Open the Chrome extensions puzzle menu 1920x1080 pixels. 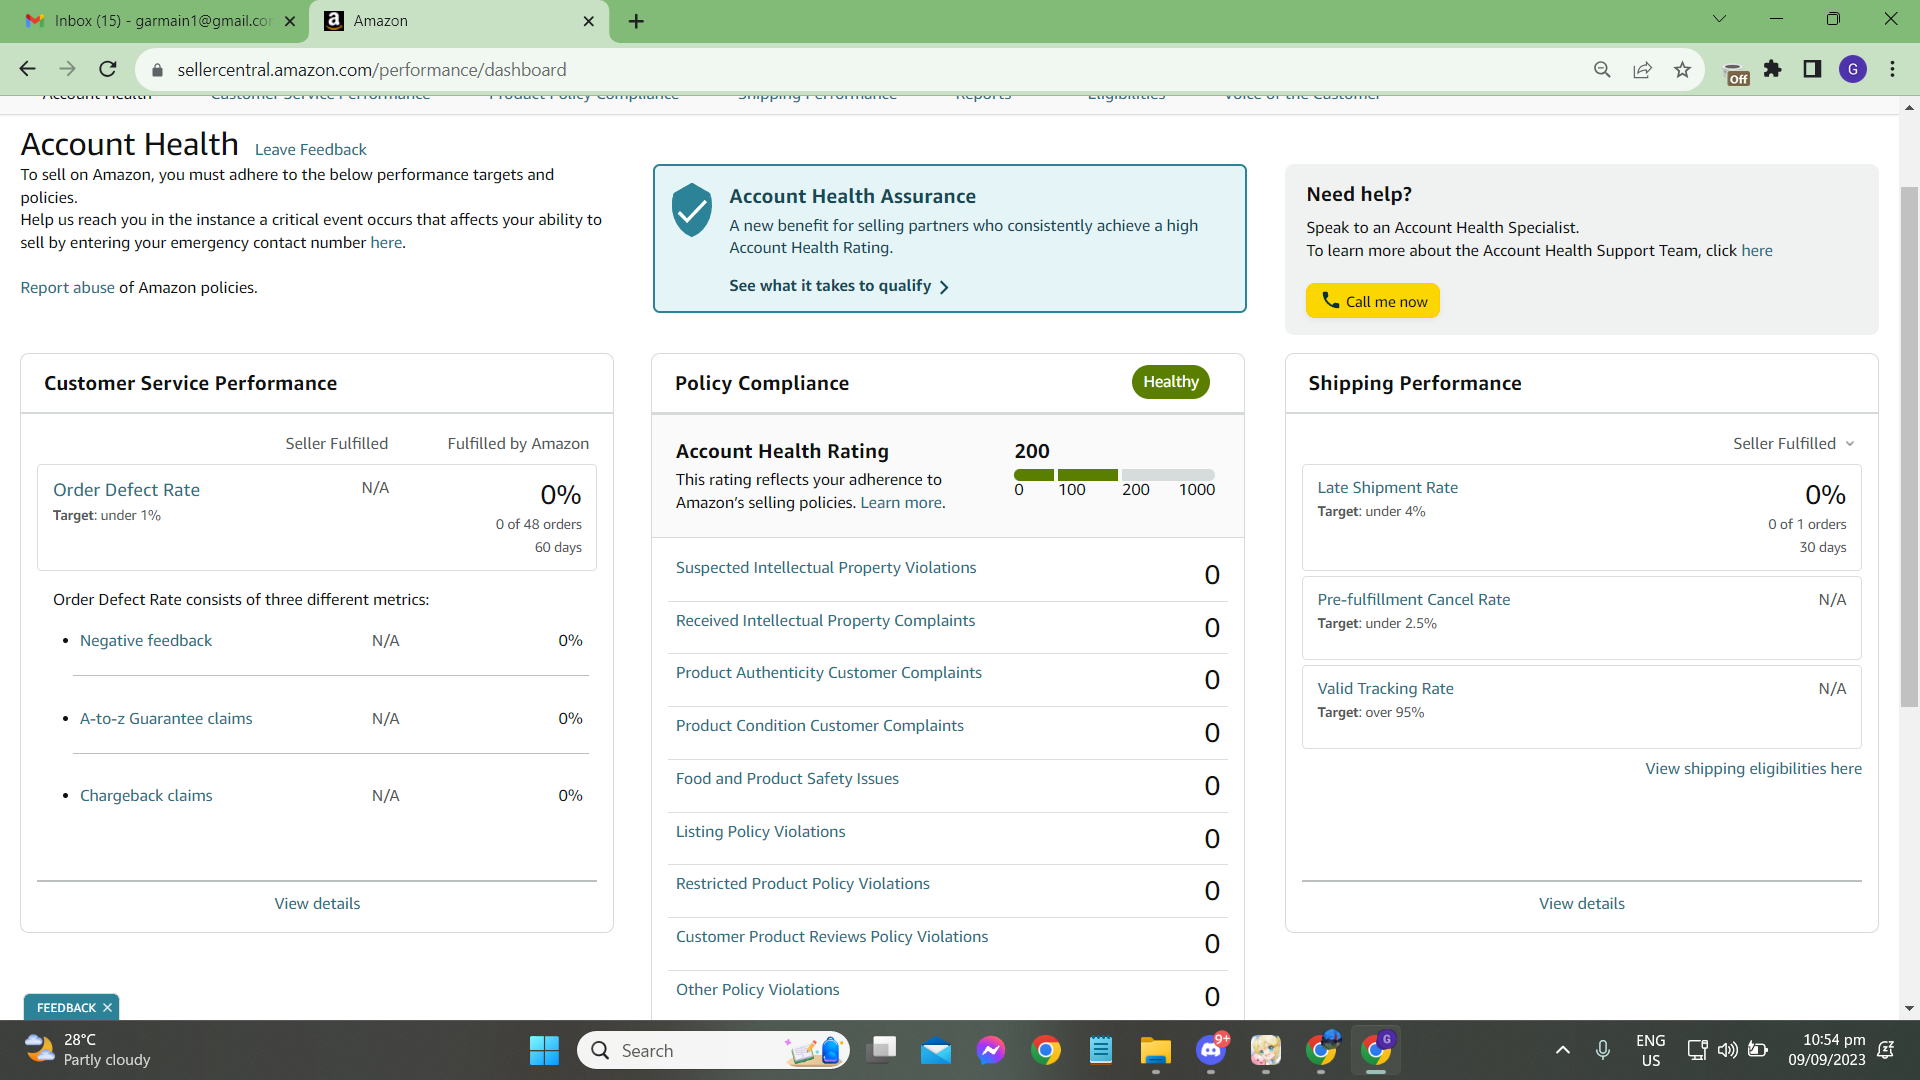[x=1773, y=69]
